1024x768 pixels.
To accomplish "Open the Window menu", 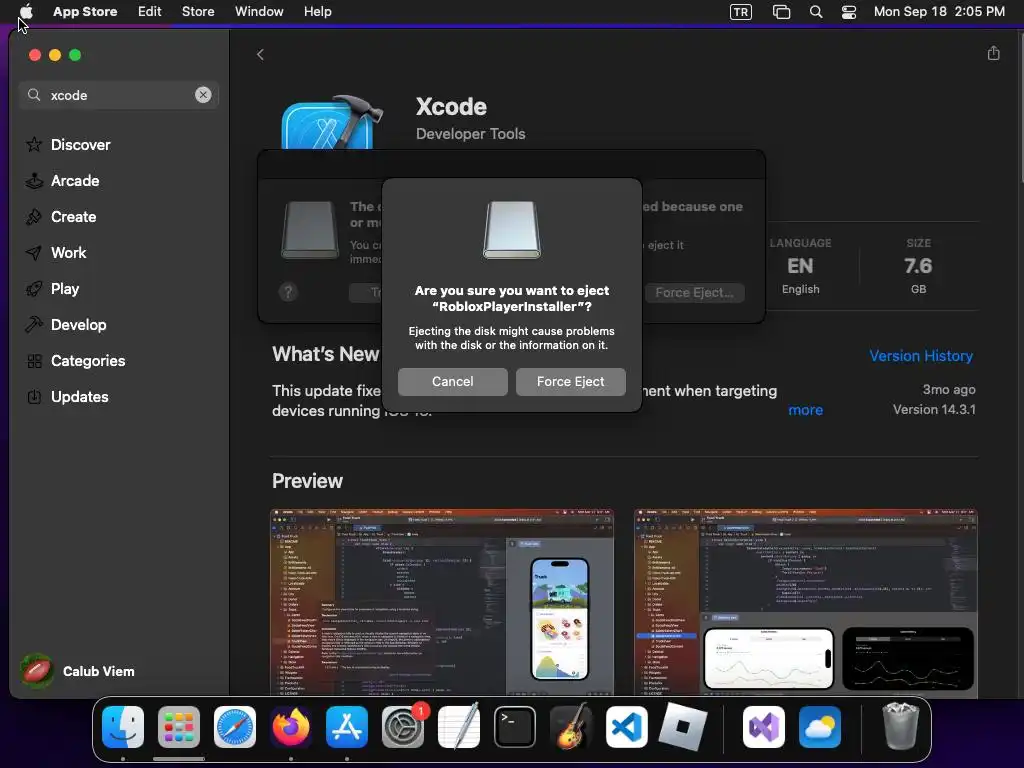I will point(259,12).
